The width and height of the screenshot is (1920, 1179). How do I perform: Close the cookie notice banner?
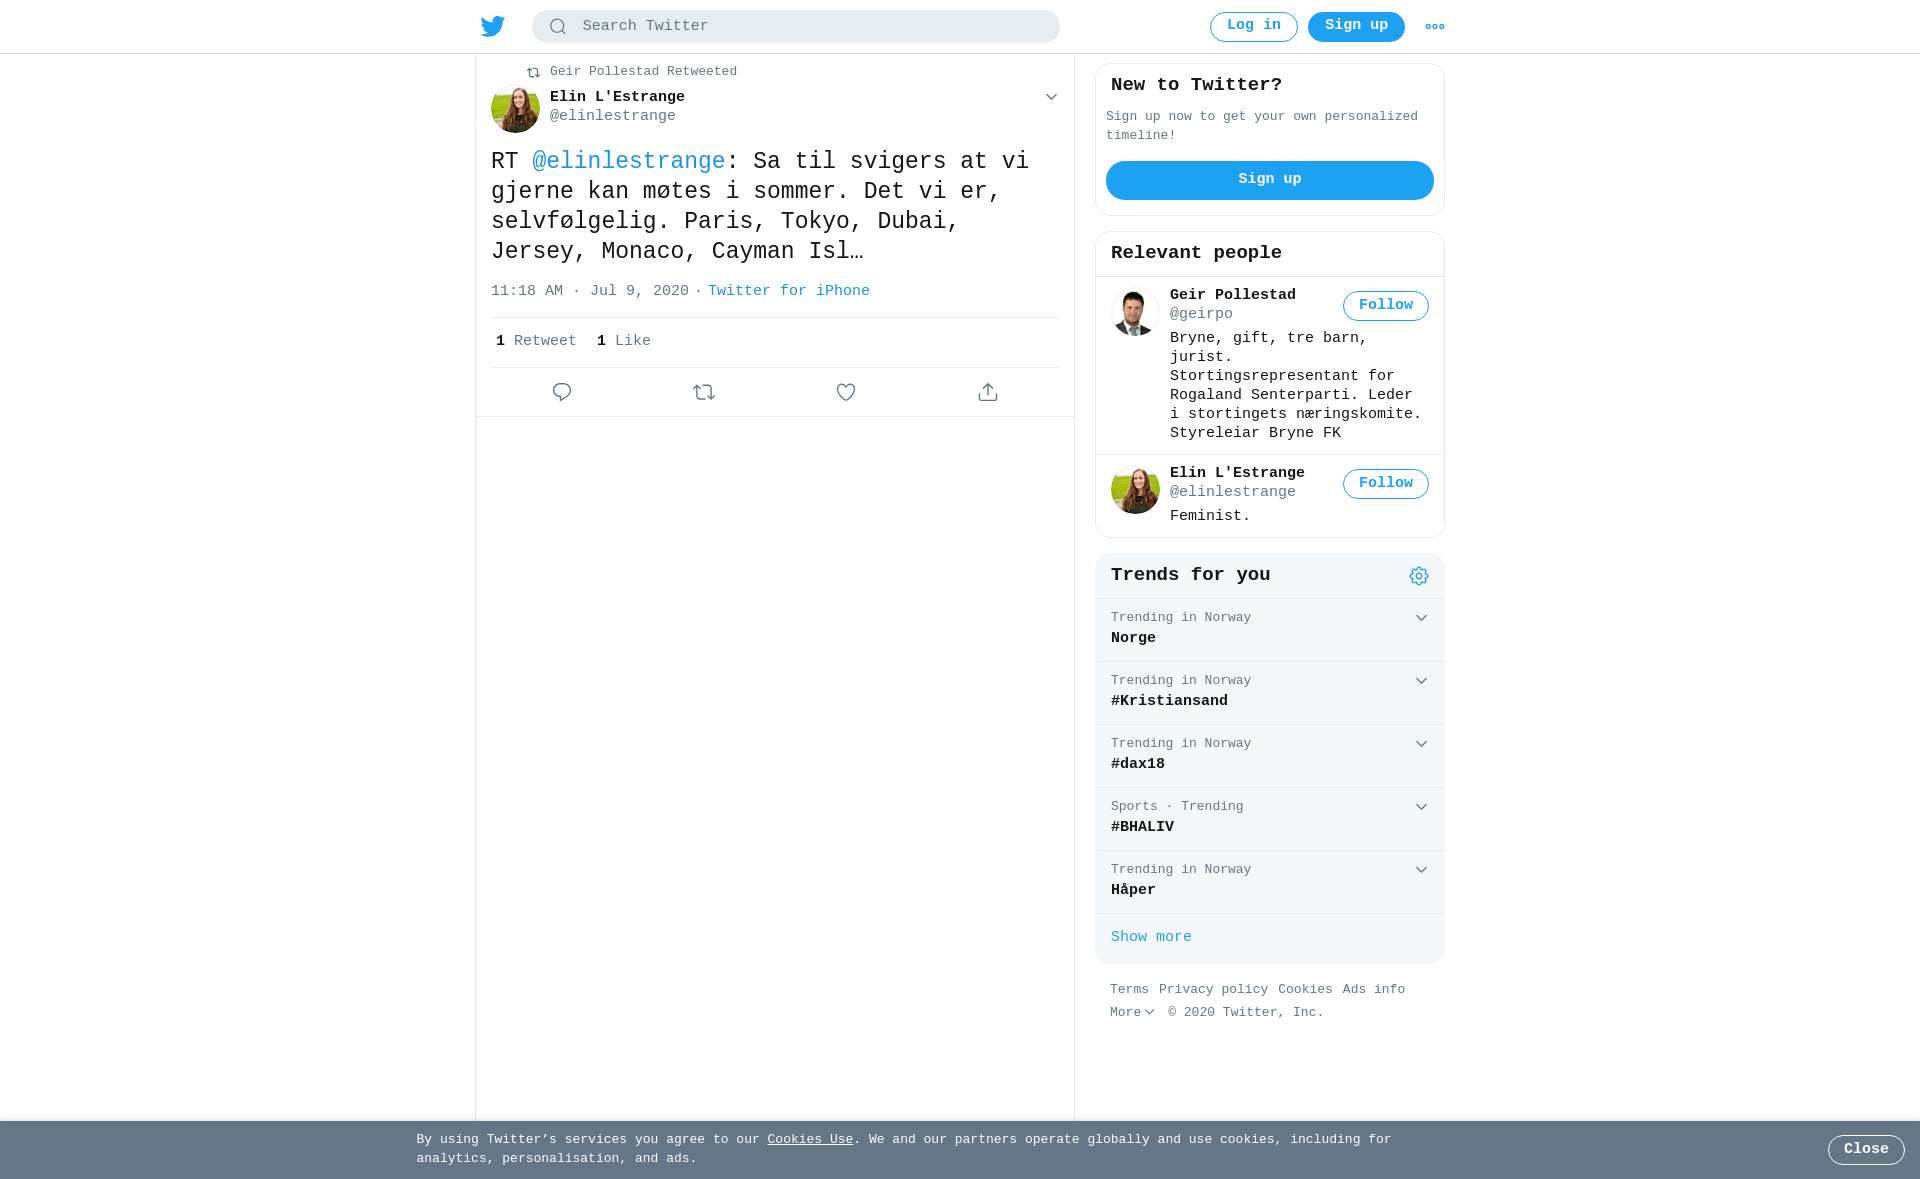(1866, 1150)
